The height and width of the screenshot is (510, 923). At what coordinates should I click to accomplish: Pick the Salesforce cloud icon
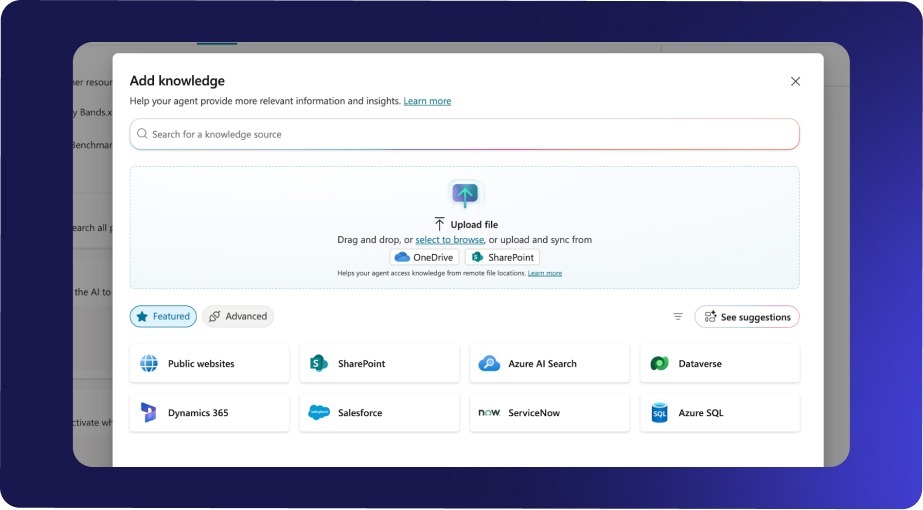[x=319, y=413]
